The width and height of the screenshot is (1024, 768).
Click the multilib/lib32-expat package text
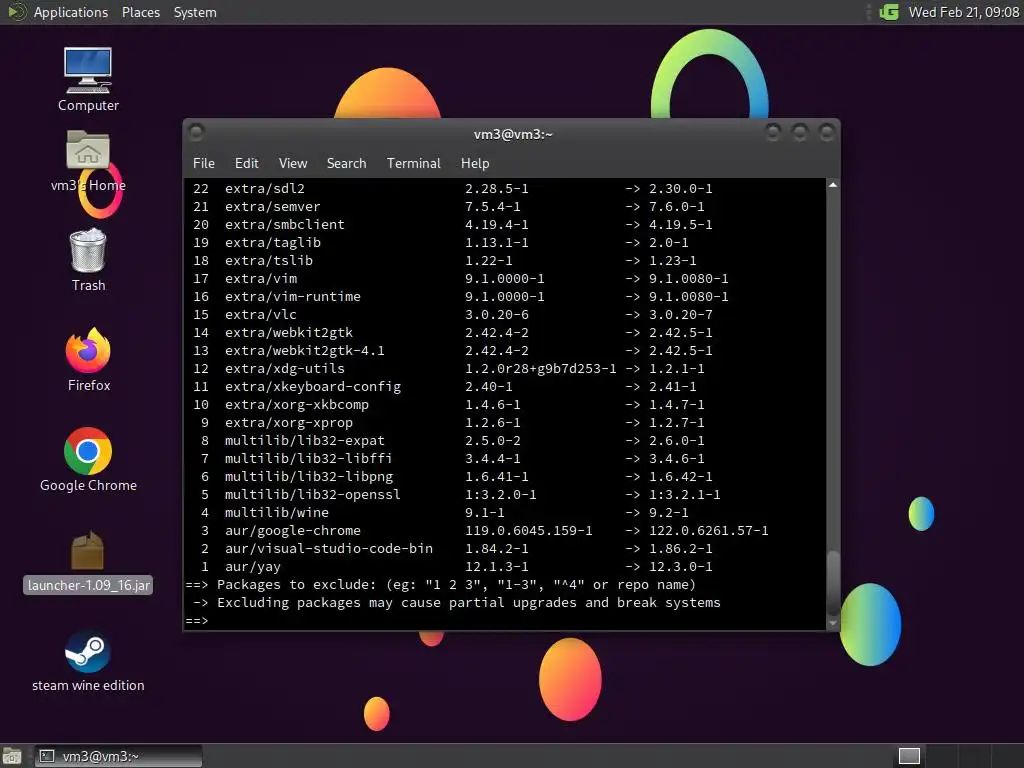(x=304, y=441)
